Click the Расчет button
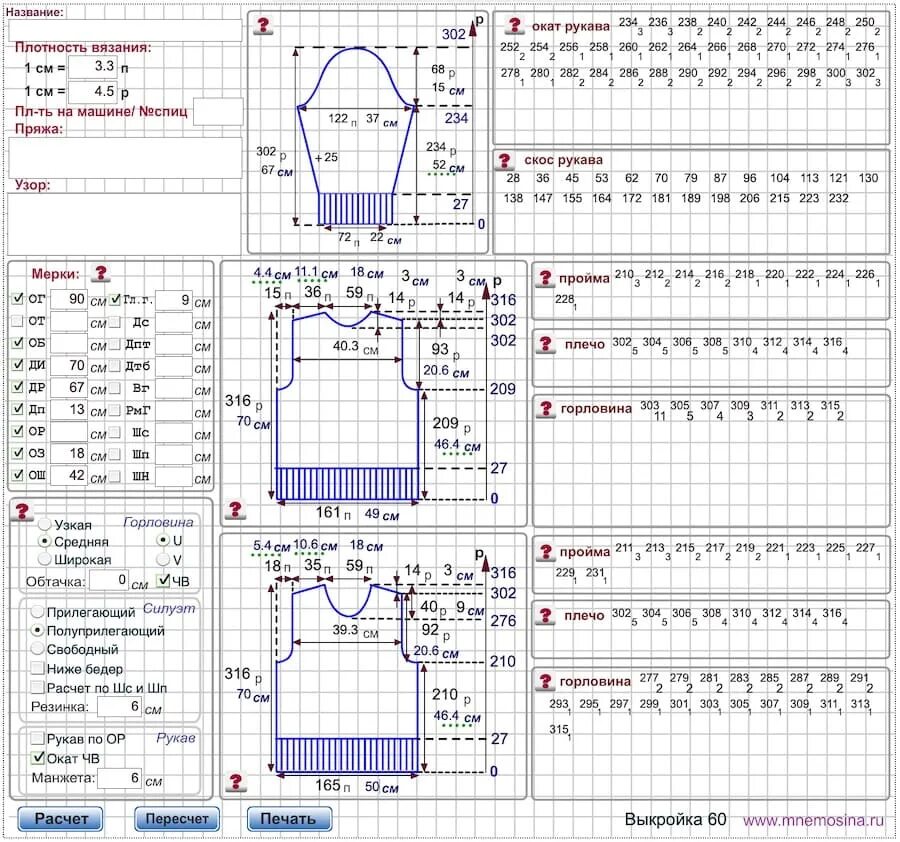This screenshot has height=842, width=900. click(61, 818)
